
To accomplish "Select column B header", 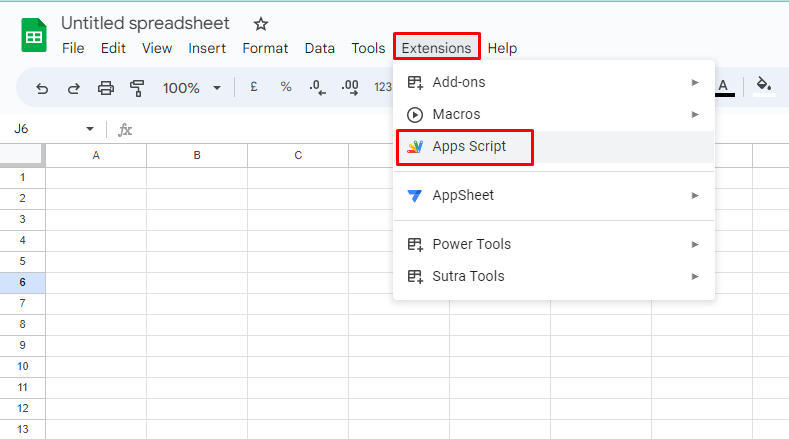I will pyautogui.click(x=197, y=156).
